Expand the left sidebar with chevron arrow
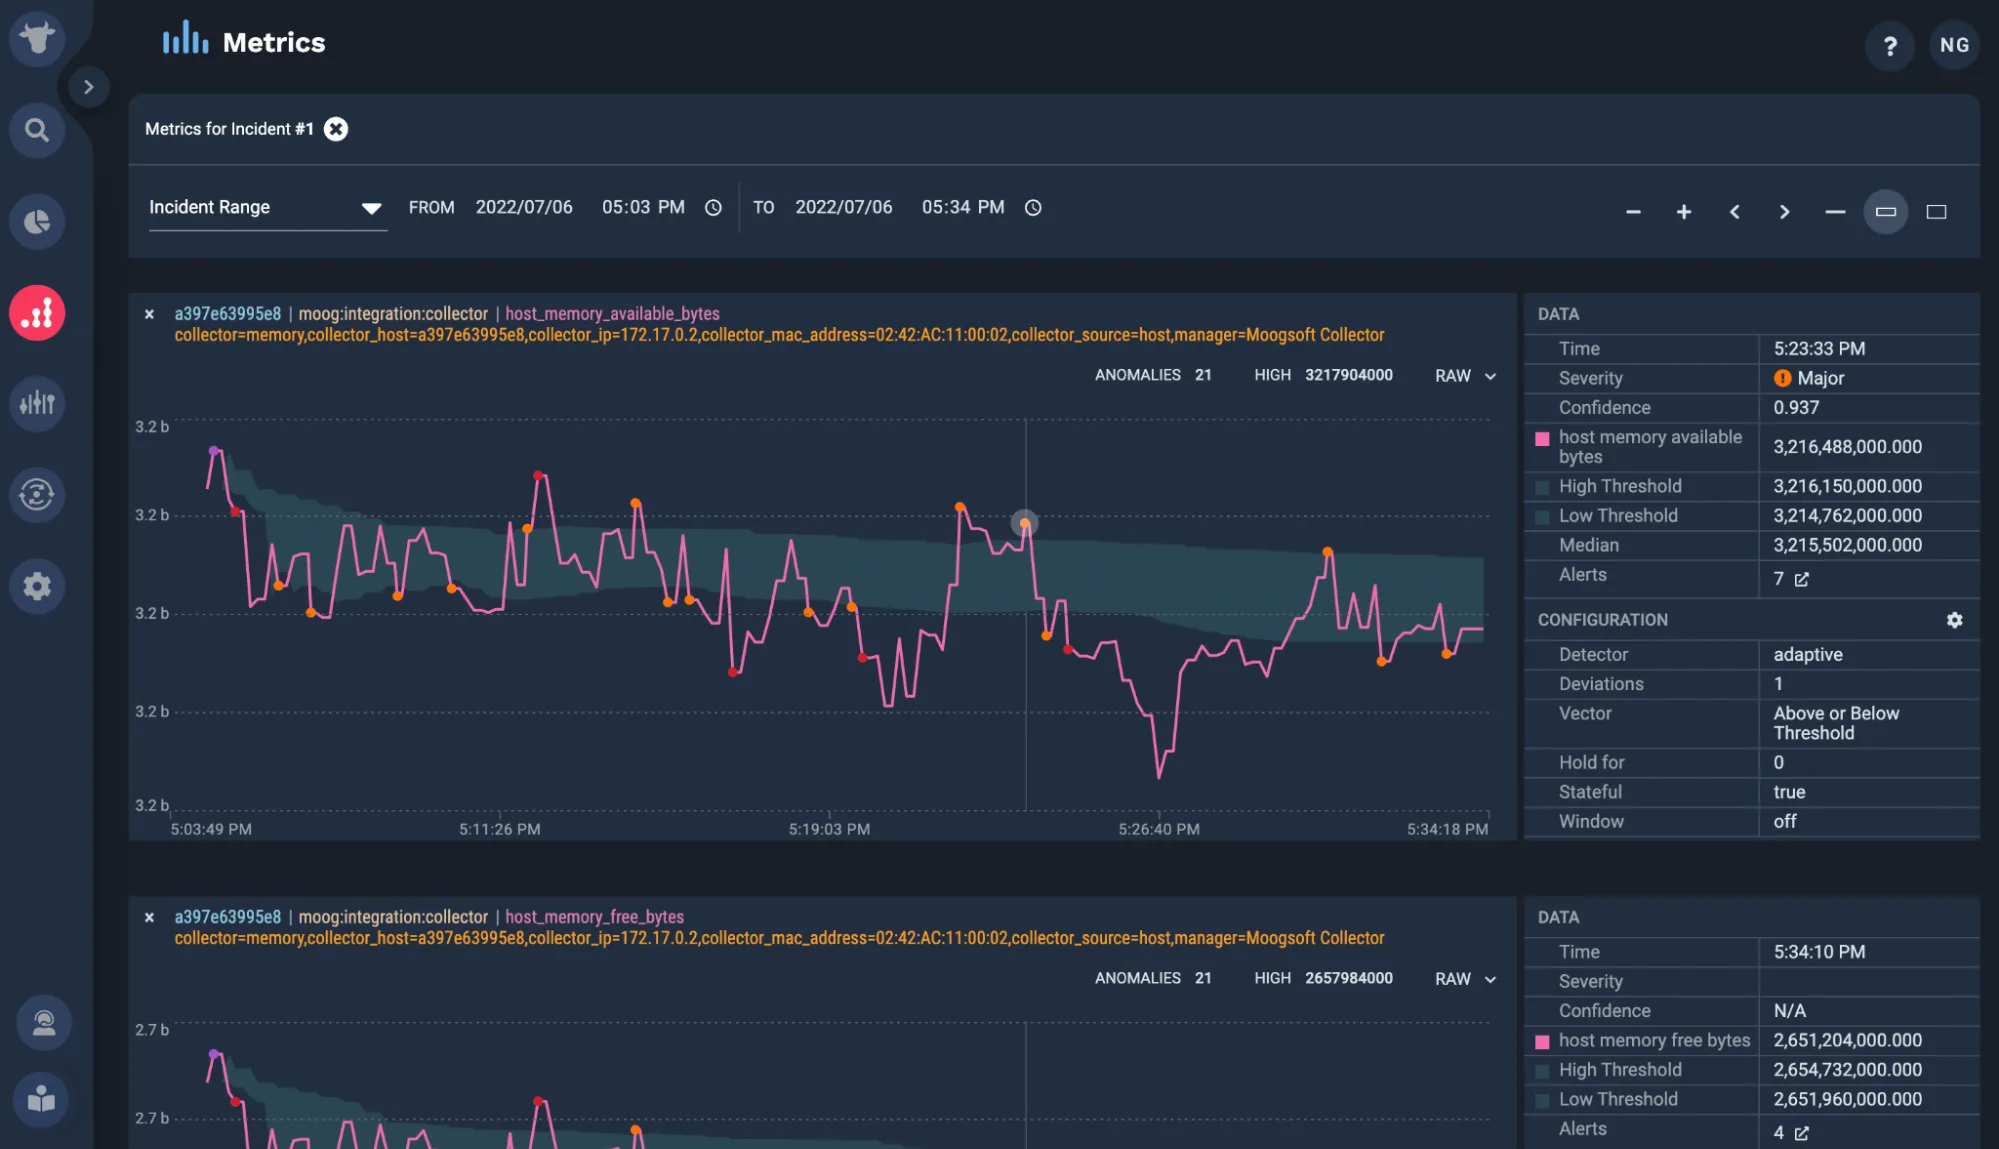This screenshot has height=1149, width=1999. tap(88, 87)
